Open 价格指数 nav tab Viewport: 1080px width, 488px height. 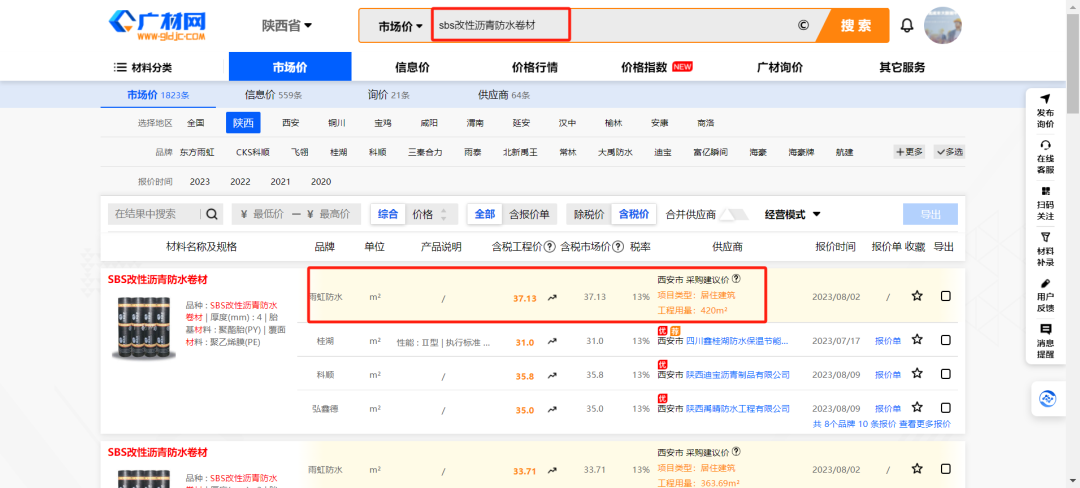(x=656, y=67)
